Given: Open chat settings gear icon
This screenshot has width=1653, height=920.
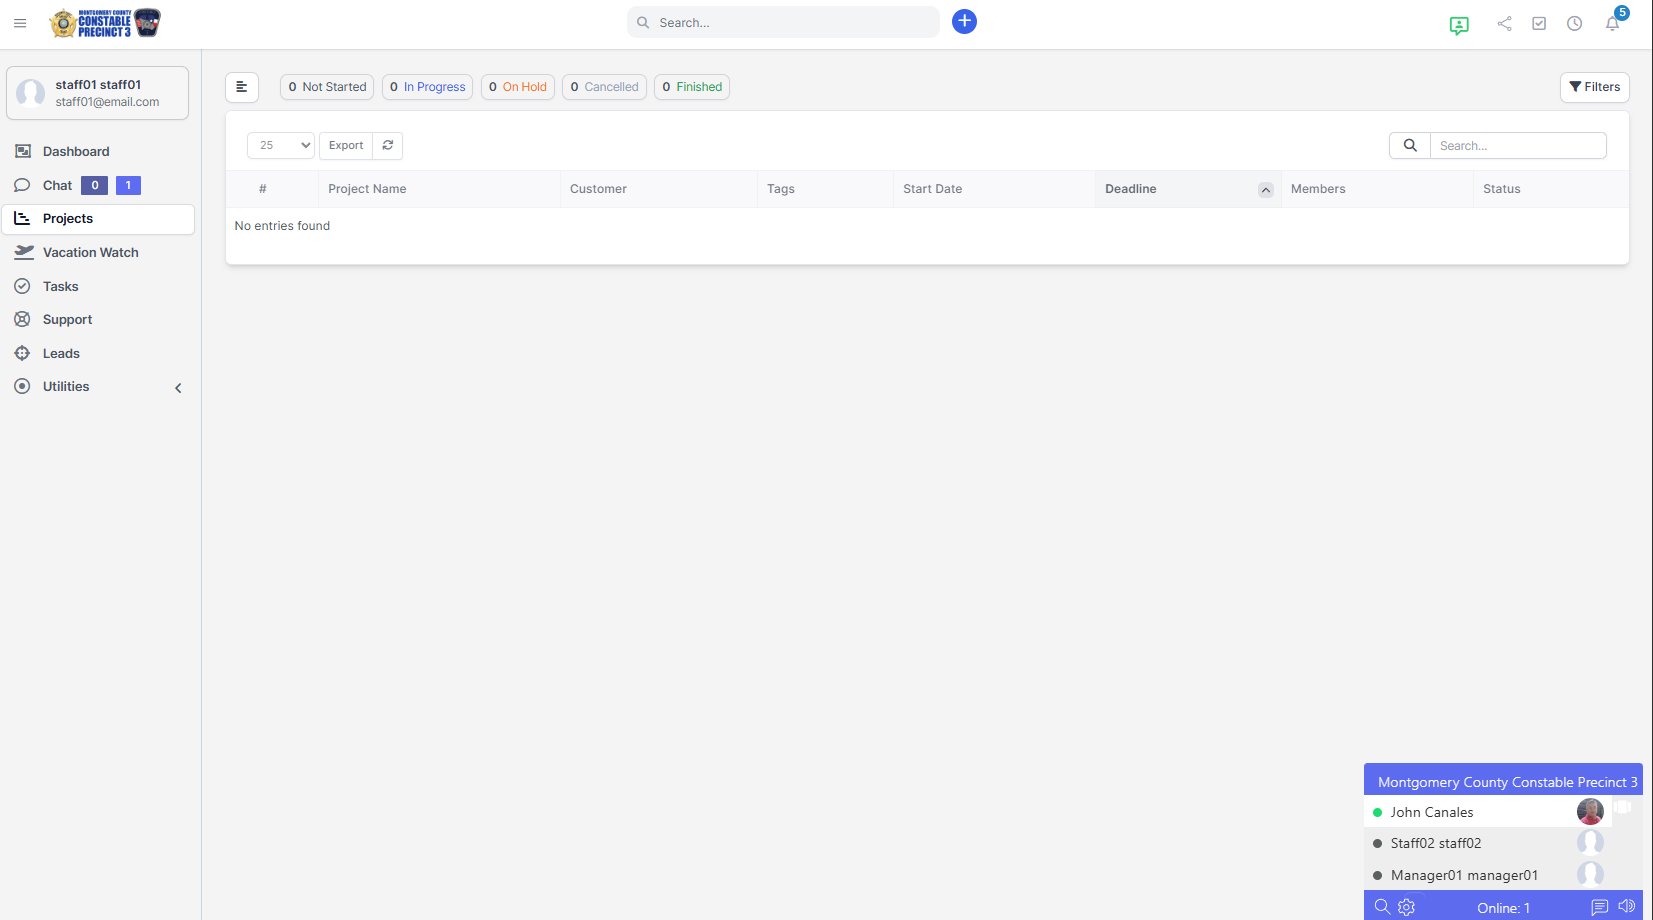Looking at the screenshot, I should click(x=1406, y=907).
